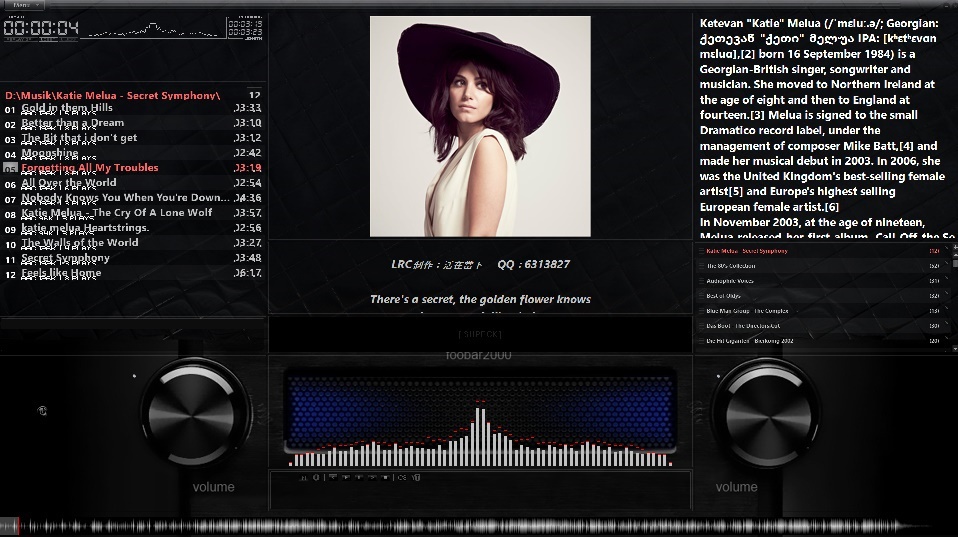Screen dimensions: 958x537
Task: Click the YT icon in the bottom toolbar
Action: (416, 478)
